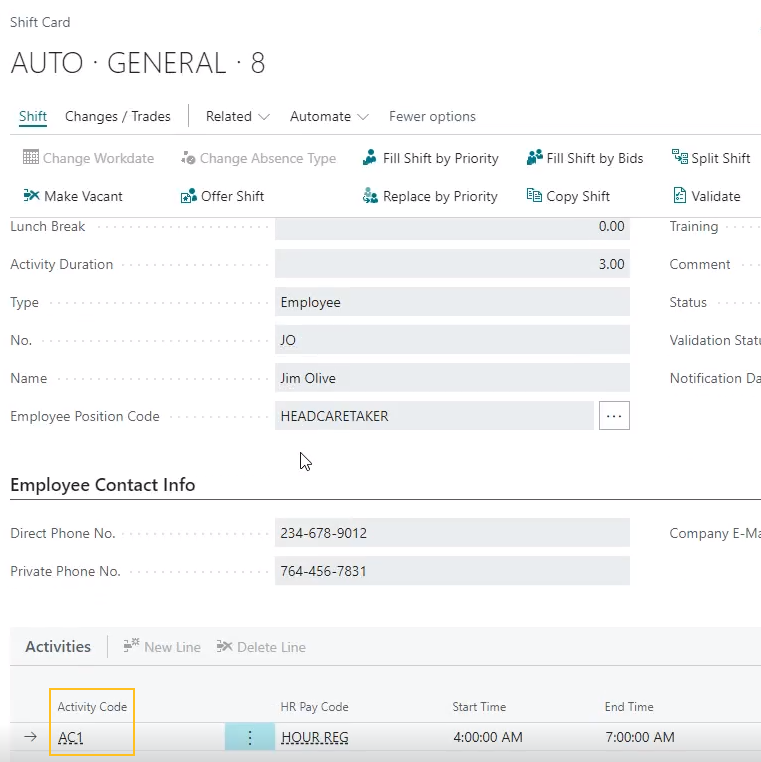Screen dimensions: 761x762
Task: Click the Make Vacant icon
Action: (31, 196)
